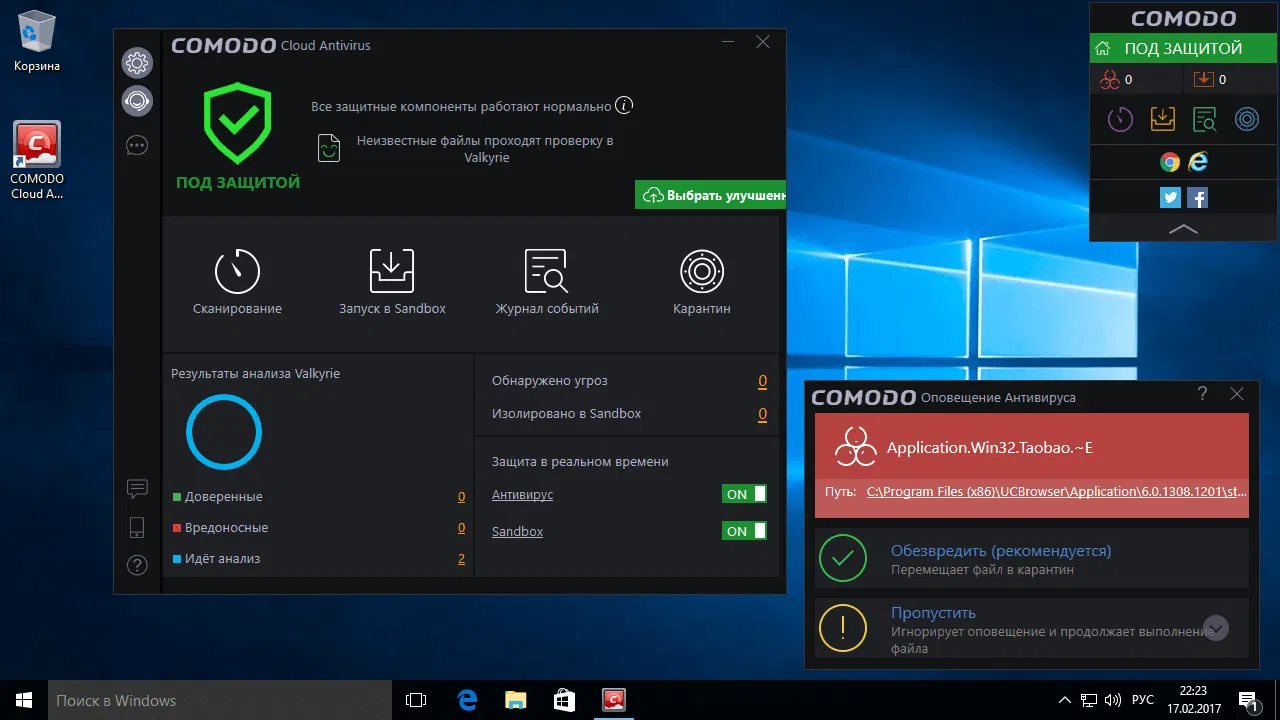
Task: Open File Explorer from the taskbar
Action: (x=515, y=700)
